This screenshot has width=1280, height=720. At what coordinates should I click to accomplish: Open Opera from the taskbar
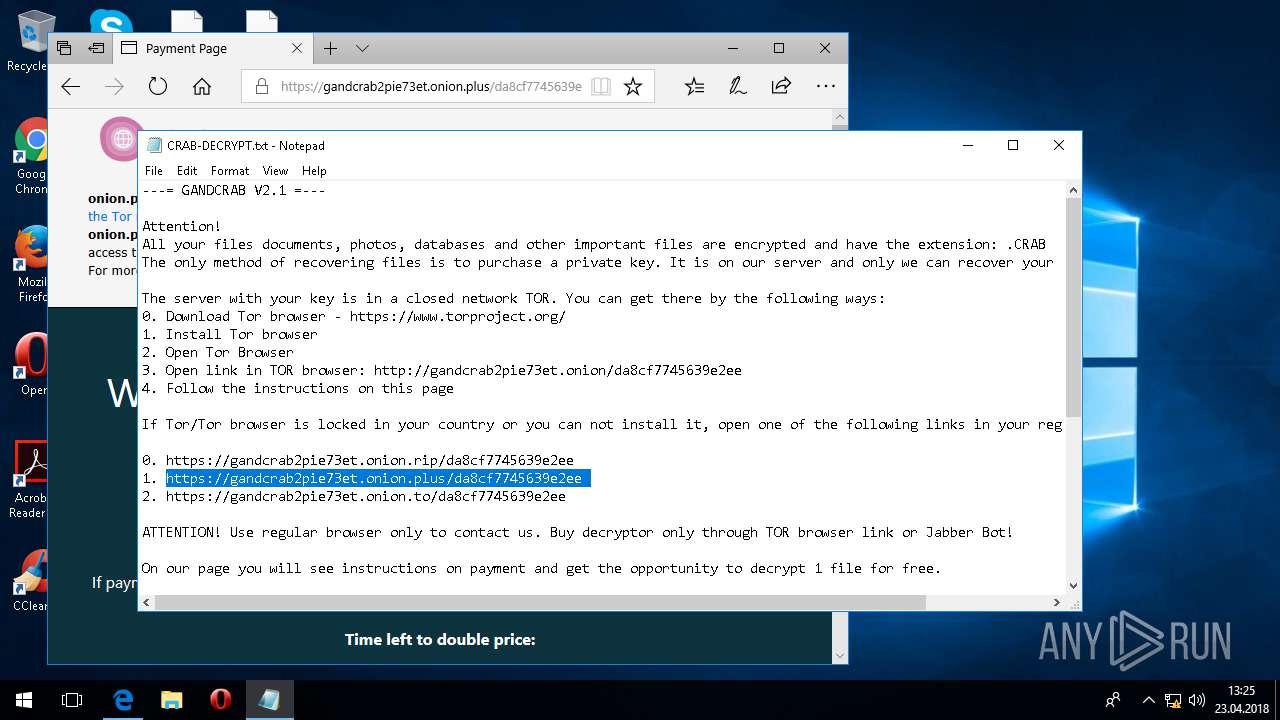221,700
